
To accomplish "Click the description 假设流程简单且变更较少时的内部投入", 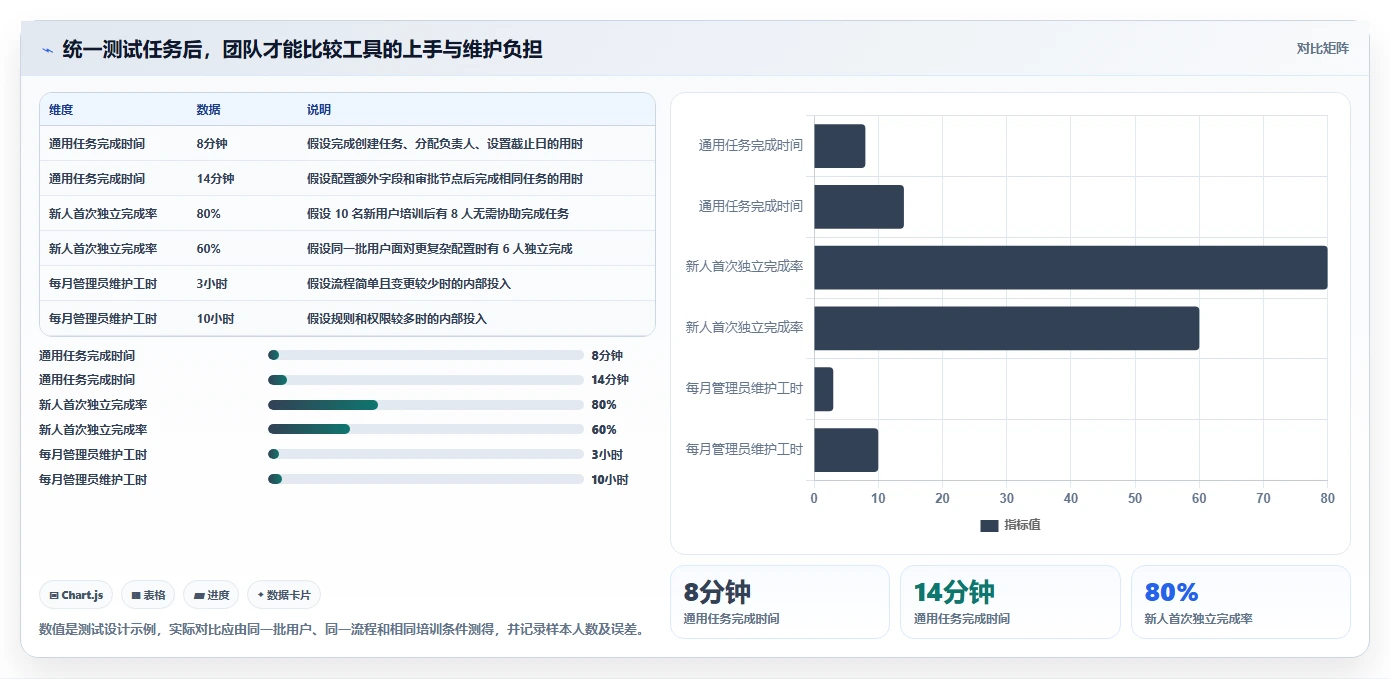I will pyautogui.click(x=409, y=284).
